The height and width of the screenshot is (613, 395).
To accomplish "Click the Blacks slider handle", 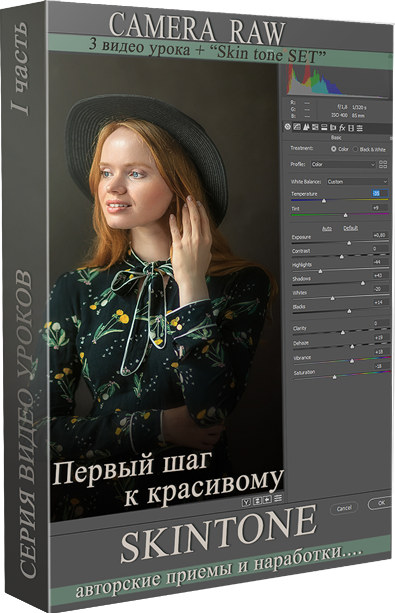I will (349, 311).
